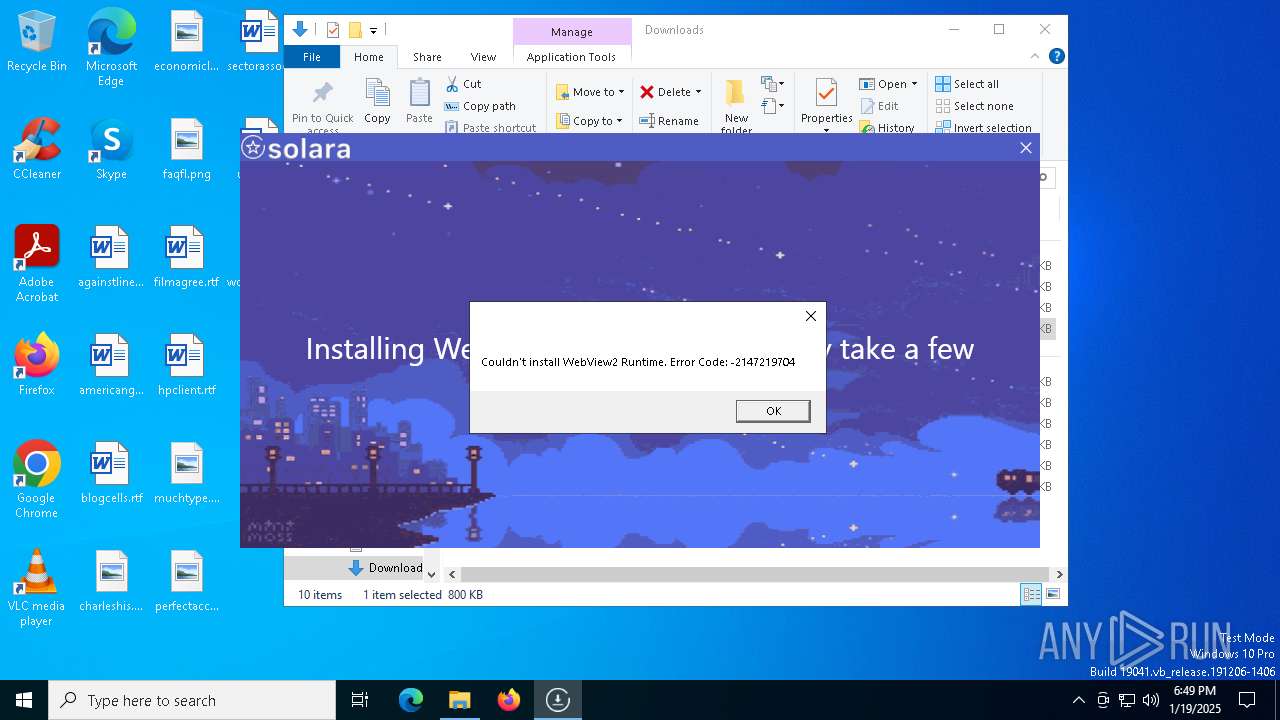Open Task View on the taskbar
This screenshot has width=1280, height=720.
pos(360,700)
